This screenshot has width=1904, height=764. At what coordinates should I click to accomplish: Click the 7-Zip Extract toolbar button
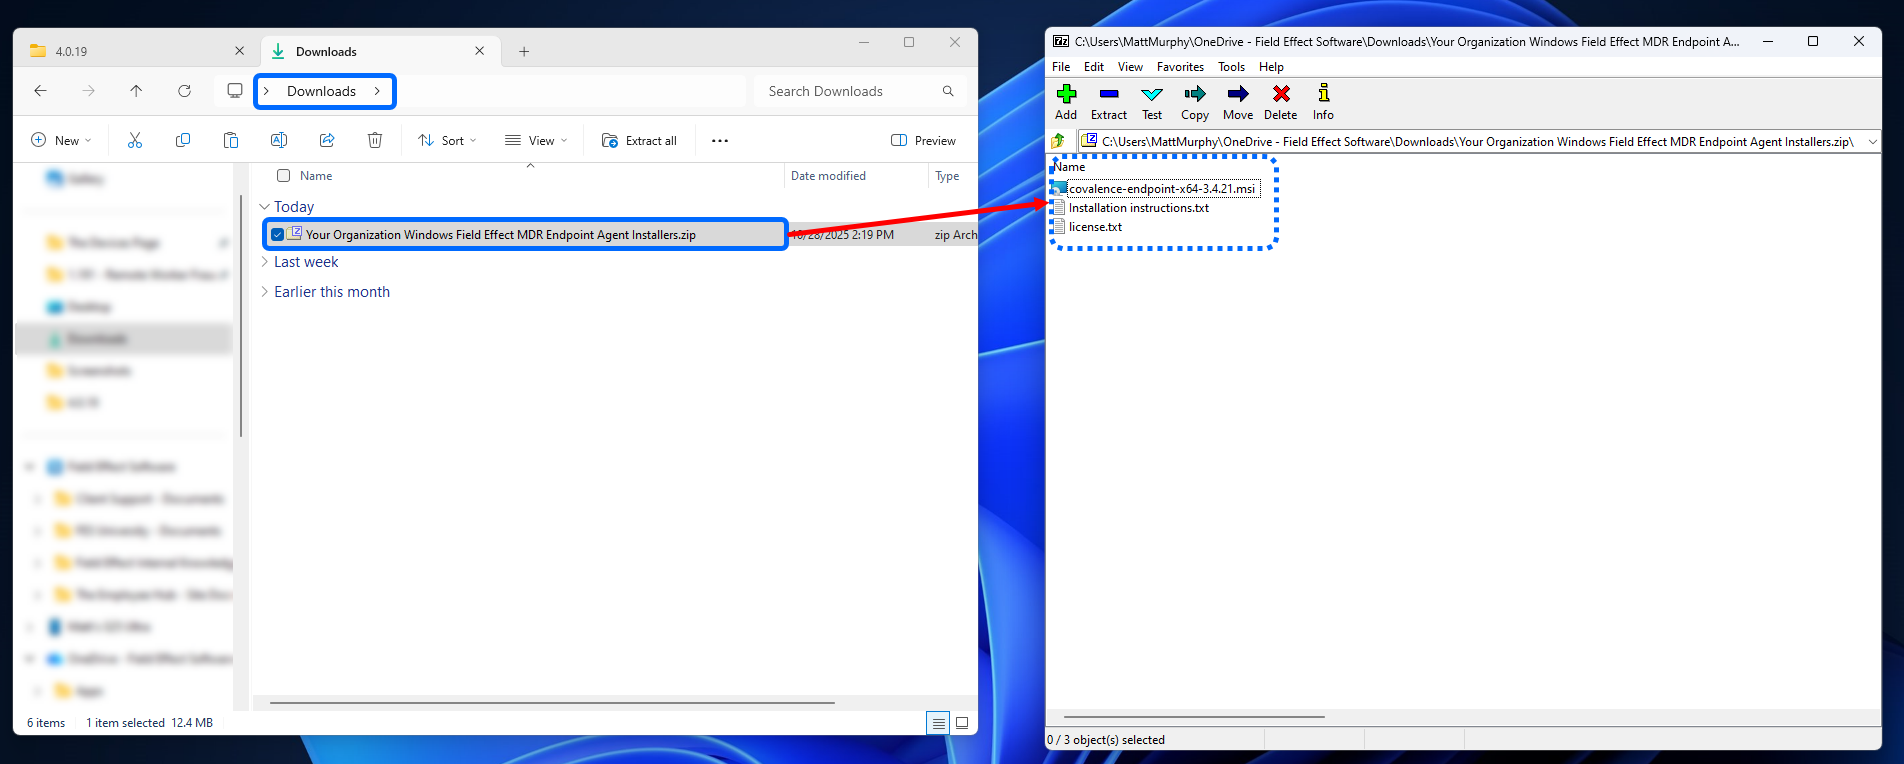point(1109,102)
